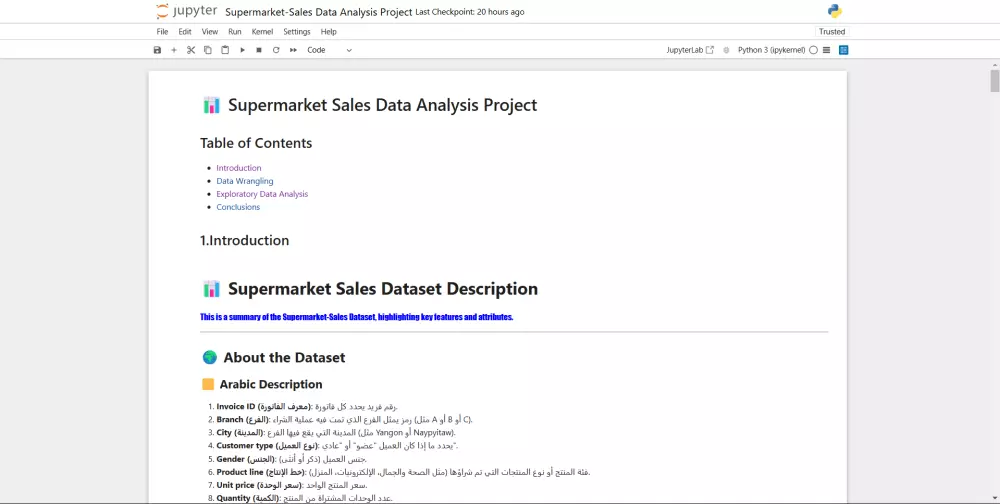Open notebook in JupyterLab
The height and width of the screenshot is (504, 1000).
tap(690, 50)
